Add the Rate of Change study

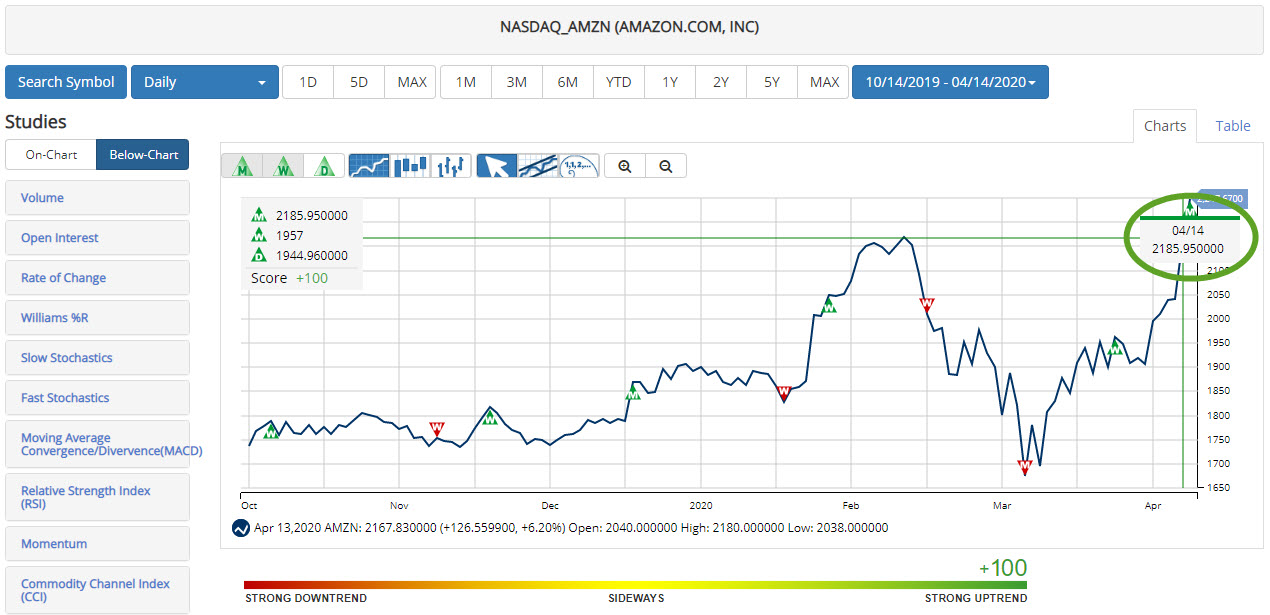click(97, 278)
